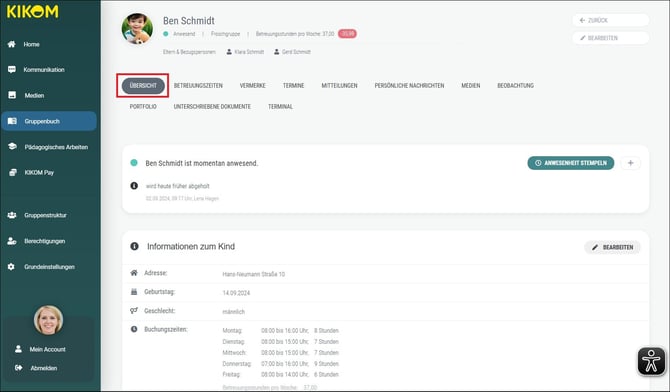Click the Abmelden logout arrow icon
This screenshot has width=670, height=392.
point(18,368)
